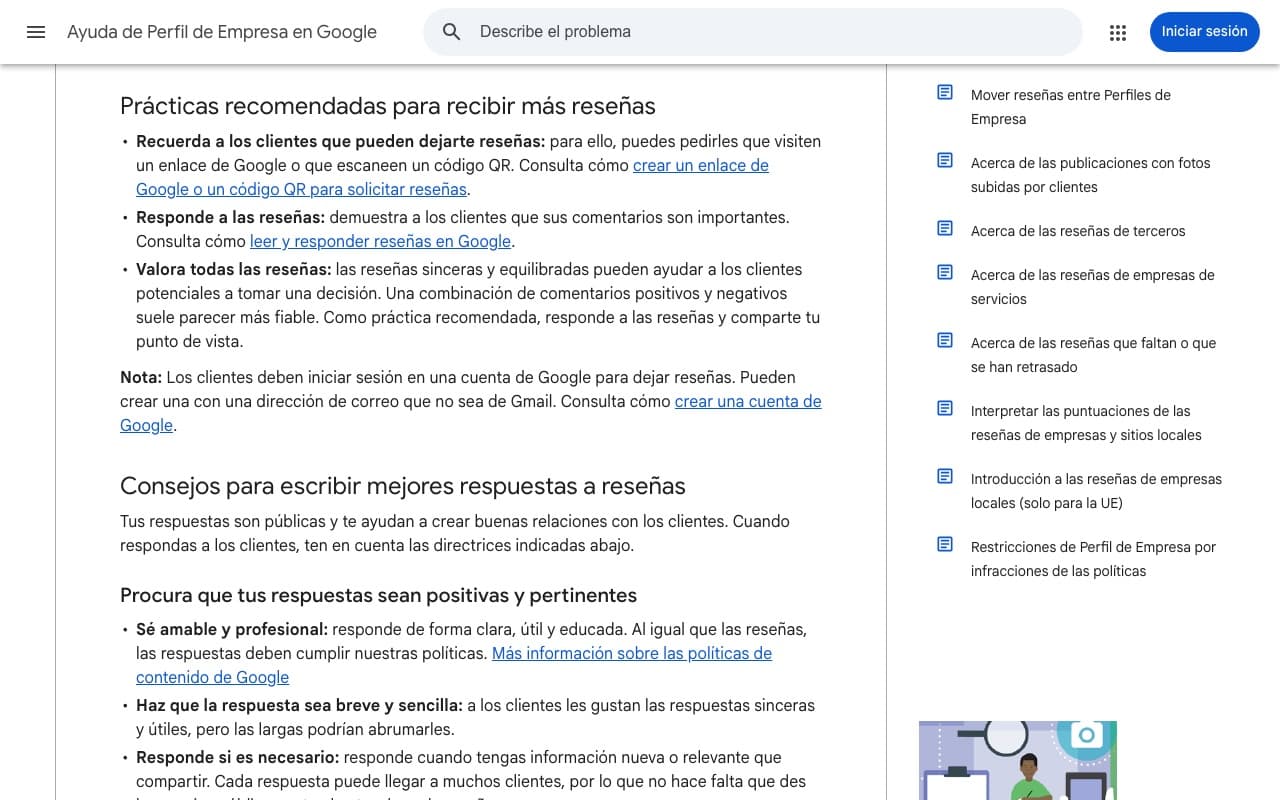Open Mover reseñas entre Perfiles de Empresa article

[1070, 107]
